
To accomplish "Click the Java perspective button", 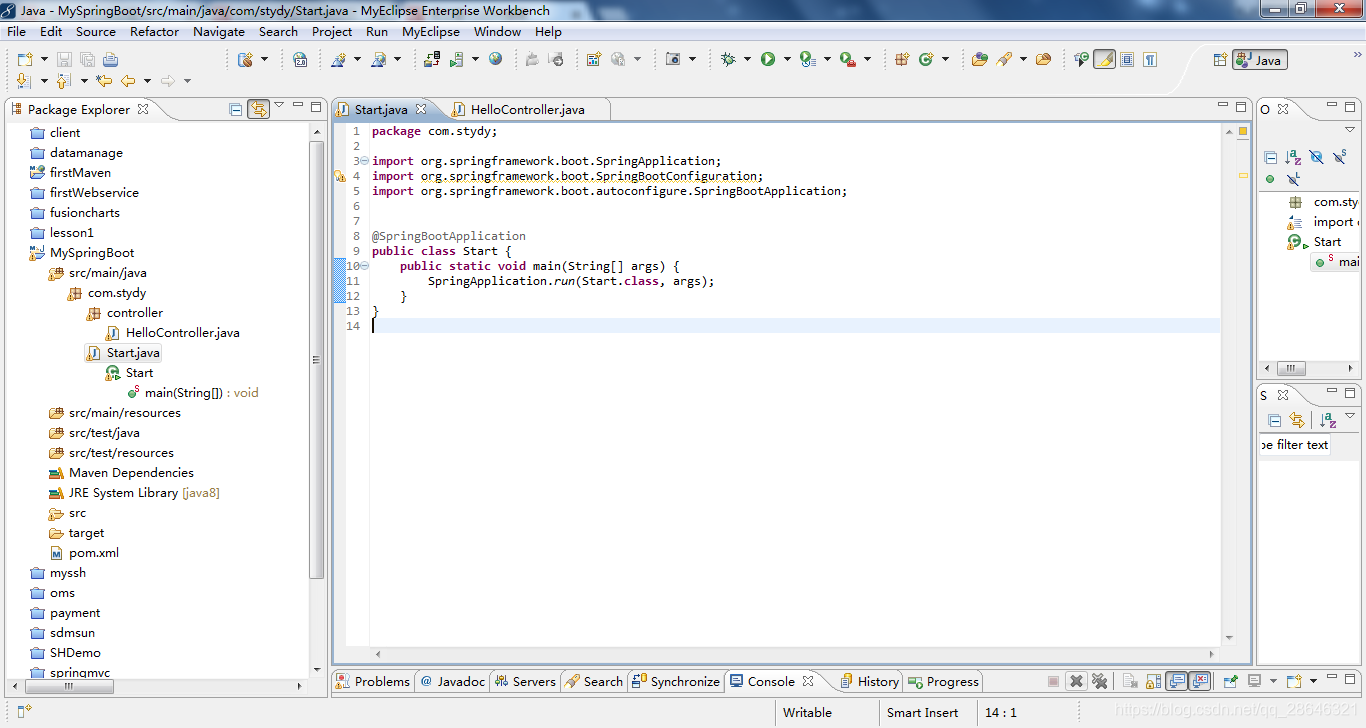I will tap(1259, 60).
